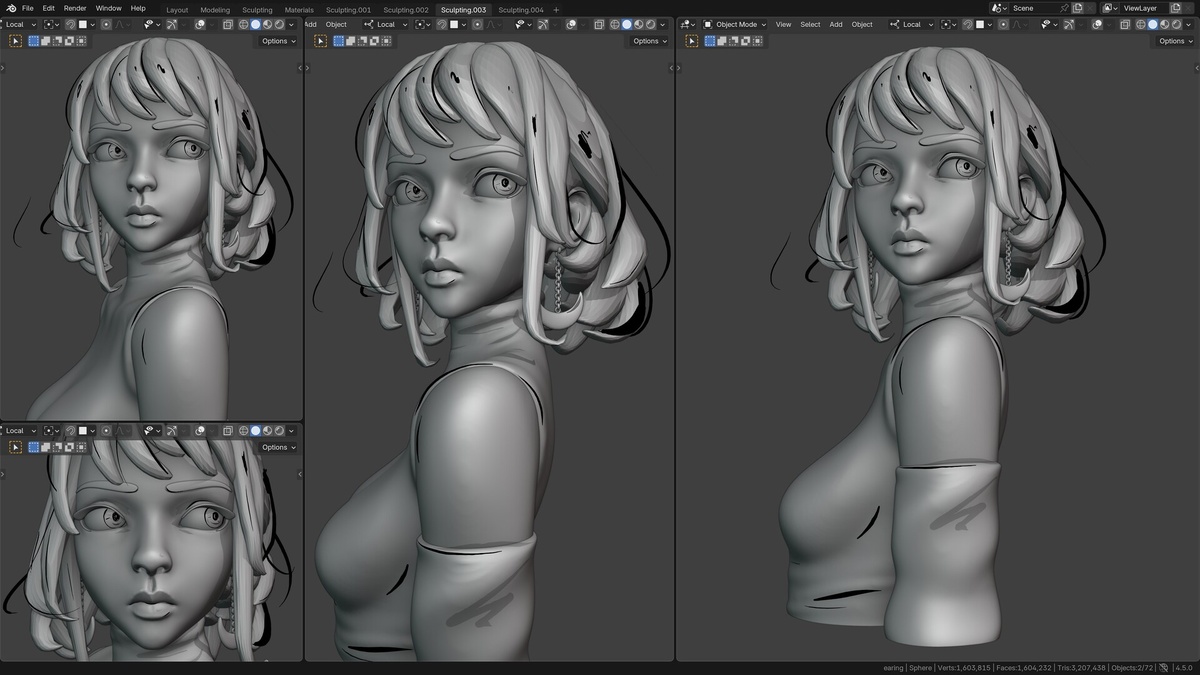Toggle snapping magnet in middle viewport

point(441,24)
